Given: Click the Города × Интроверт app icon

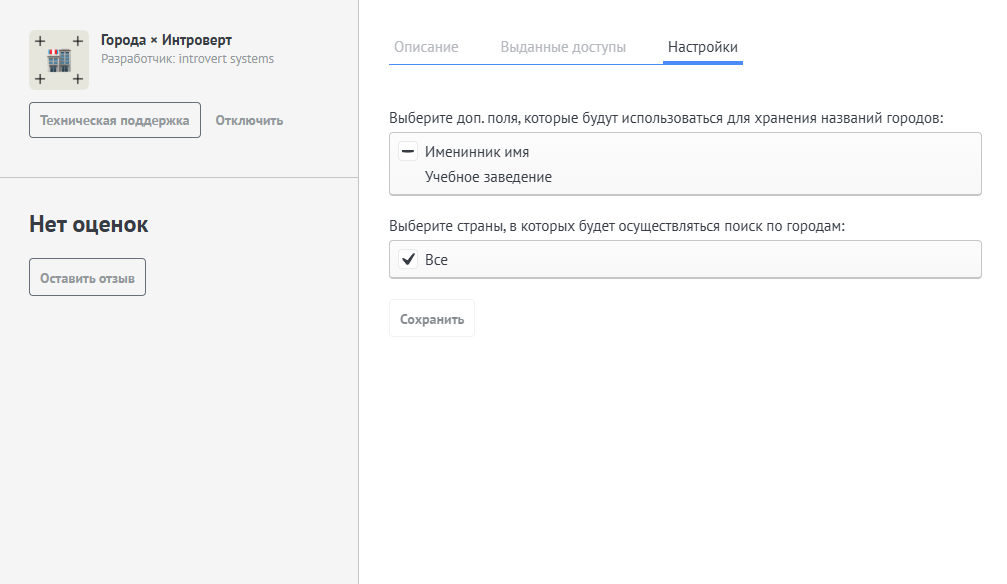Looking at the screenshot, I should point(59,60).
